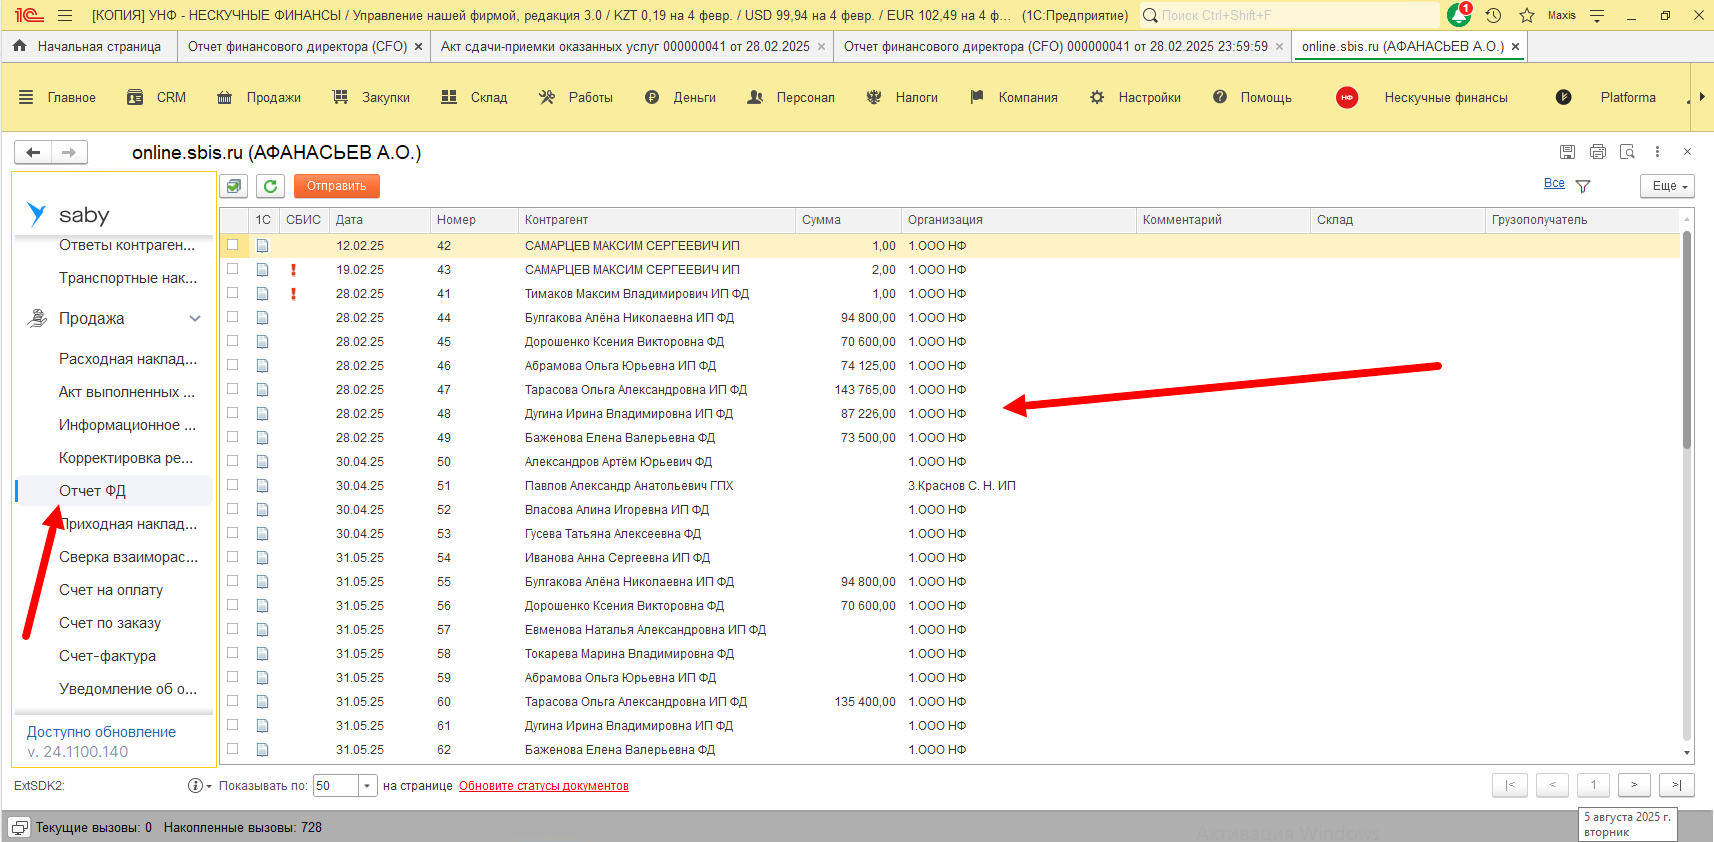Click the save diskette icon
The width and height of the screenshot is (1714, 842).
pos(1567,152)
